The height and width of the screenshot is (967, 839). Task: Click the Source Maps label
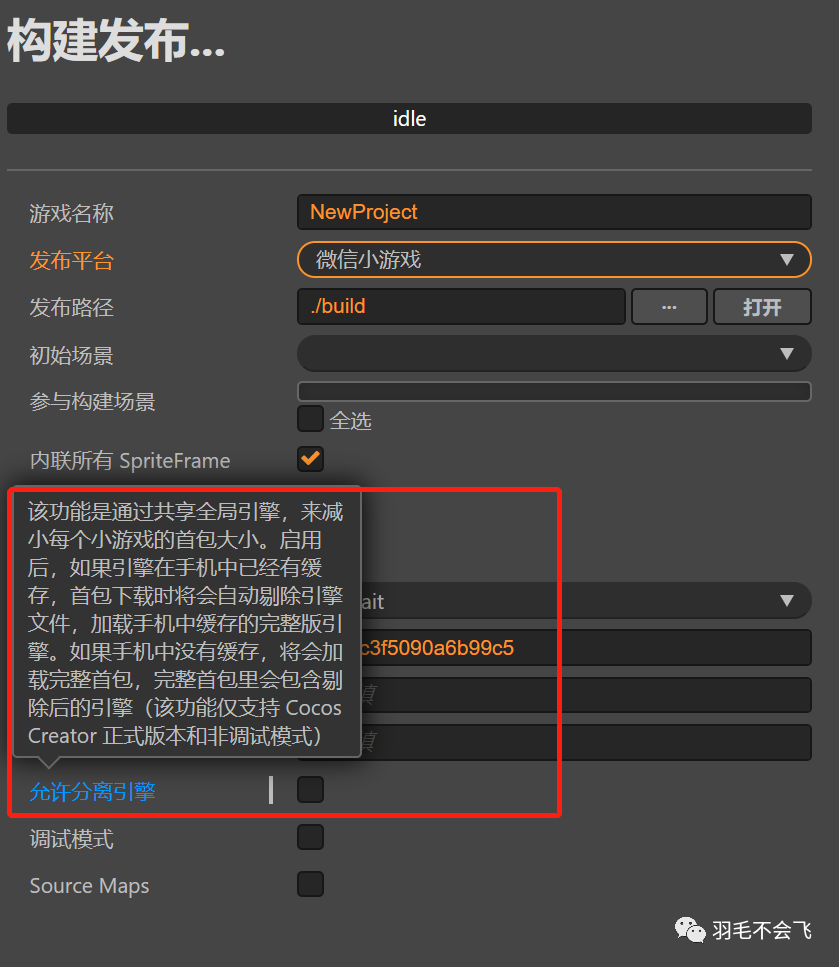[89, 886]
